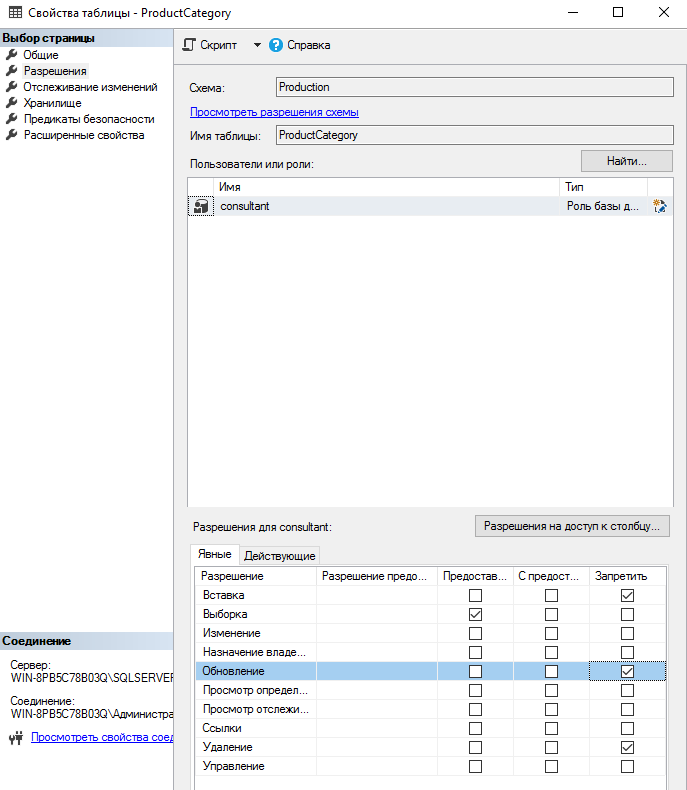
Task: Click the wrench icon beside Хранилище
Action: coord(12,103)
